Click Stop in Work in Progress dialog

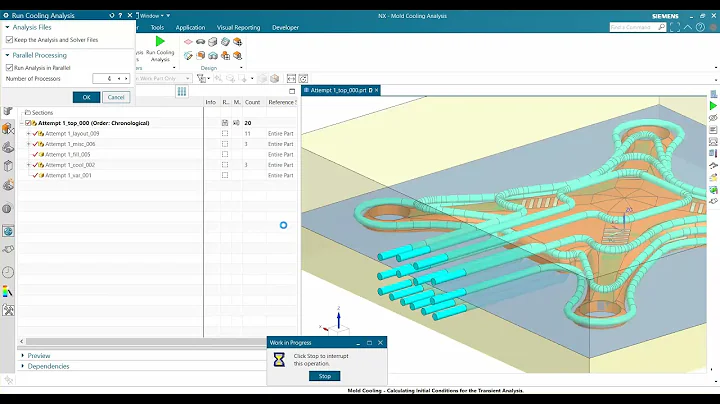coord(325,376)
